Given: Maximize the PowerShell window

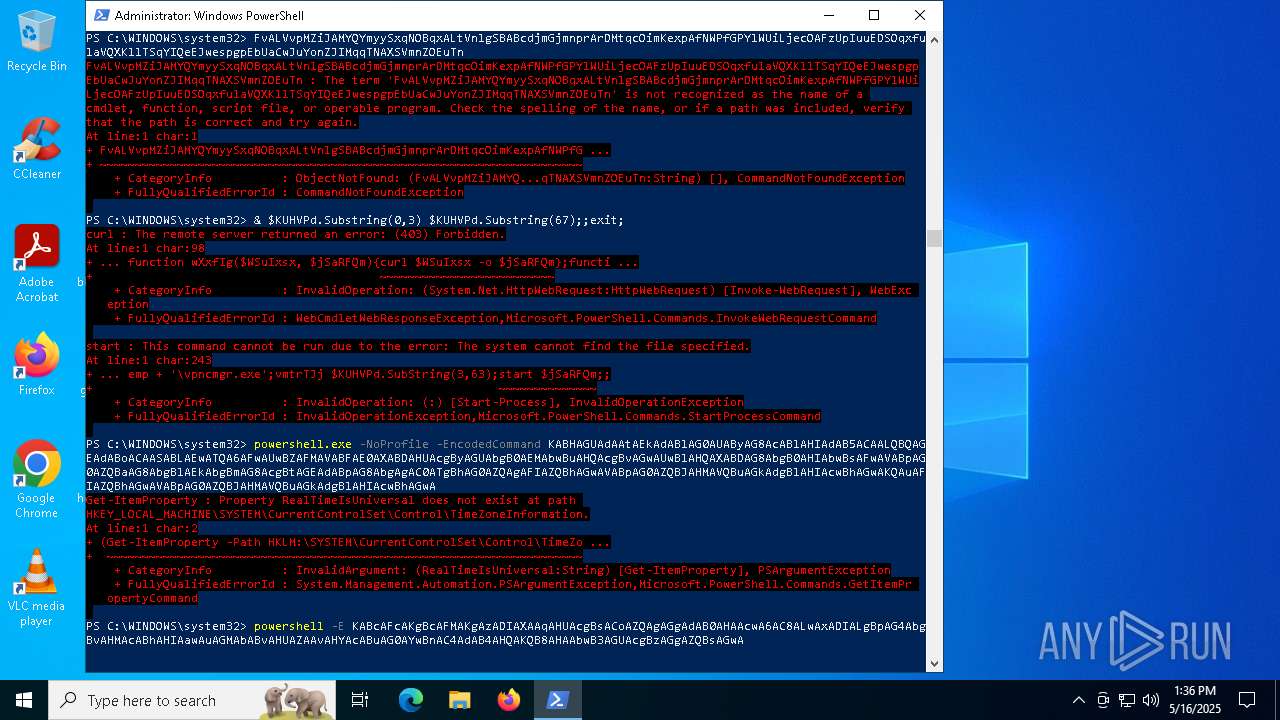Looking at the screenshot, I should click(x=874, y=15).
